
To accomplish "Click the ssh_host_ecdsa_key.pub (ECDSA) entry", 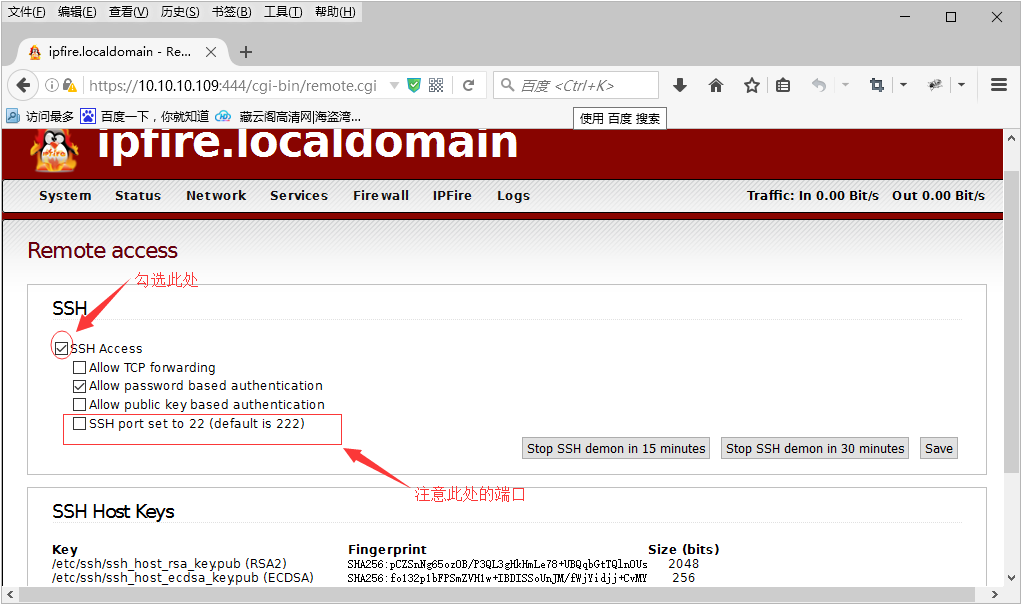I will point(183,578).
